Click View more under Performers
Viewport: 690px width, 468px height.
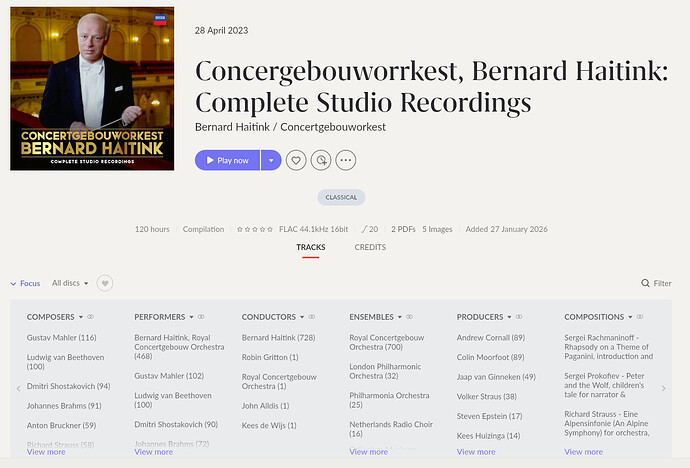tap(154, 452)
